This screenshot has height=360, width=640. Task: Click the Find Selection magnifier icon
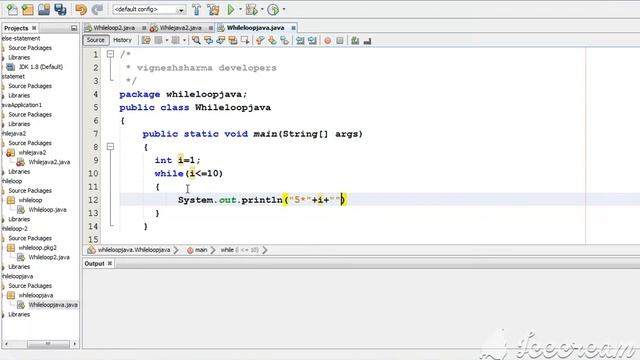[x=196, y=40]
